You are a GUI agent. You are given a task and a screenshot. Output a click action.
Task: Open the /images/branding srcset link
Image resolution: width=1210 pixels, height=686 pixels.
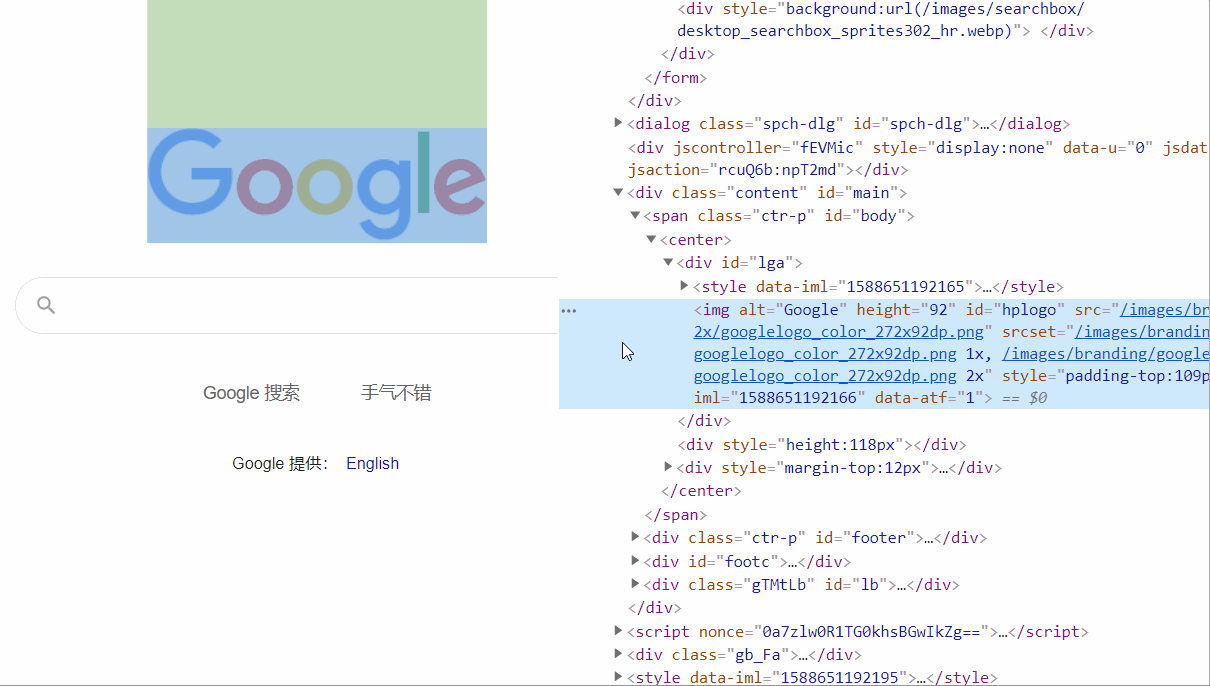1142,332
